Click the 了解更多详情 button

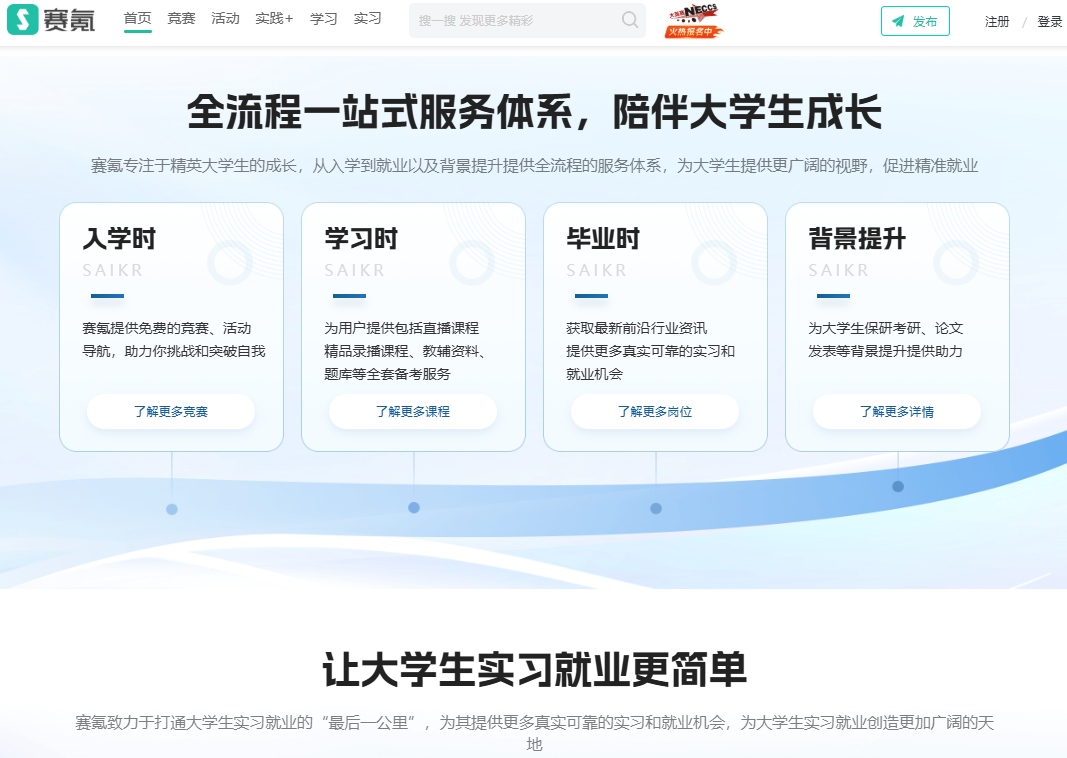click(897, 412)
